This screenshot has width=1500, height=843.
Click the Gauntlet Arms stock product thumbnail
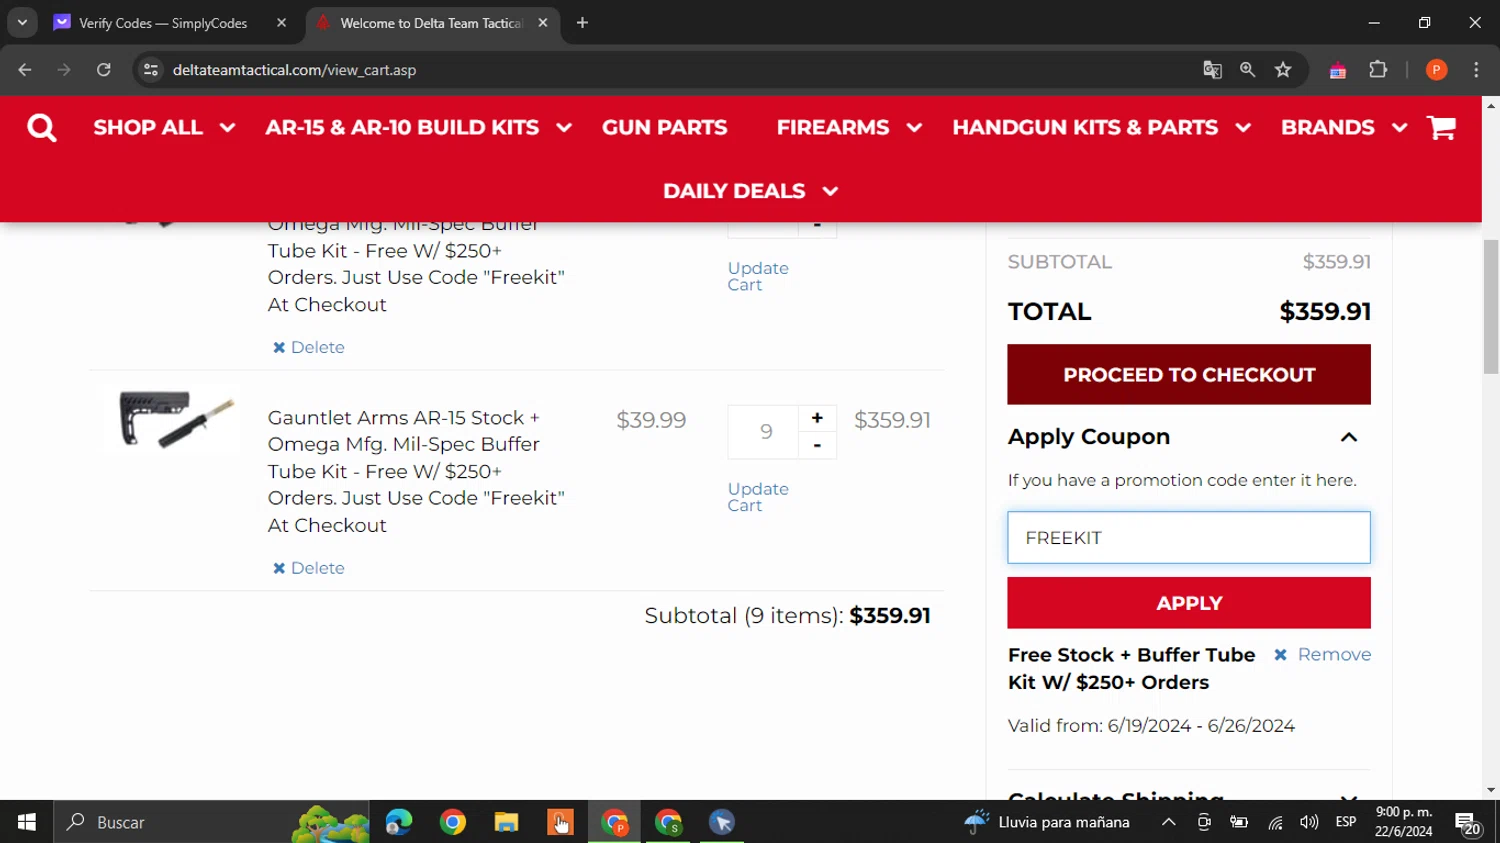174,418
